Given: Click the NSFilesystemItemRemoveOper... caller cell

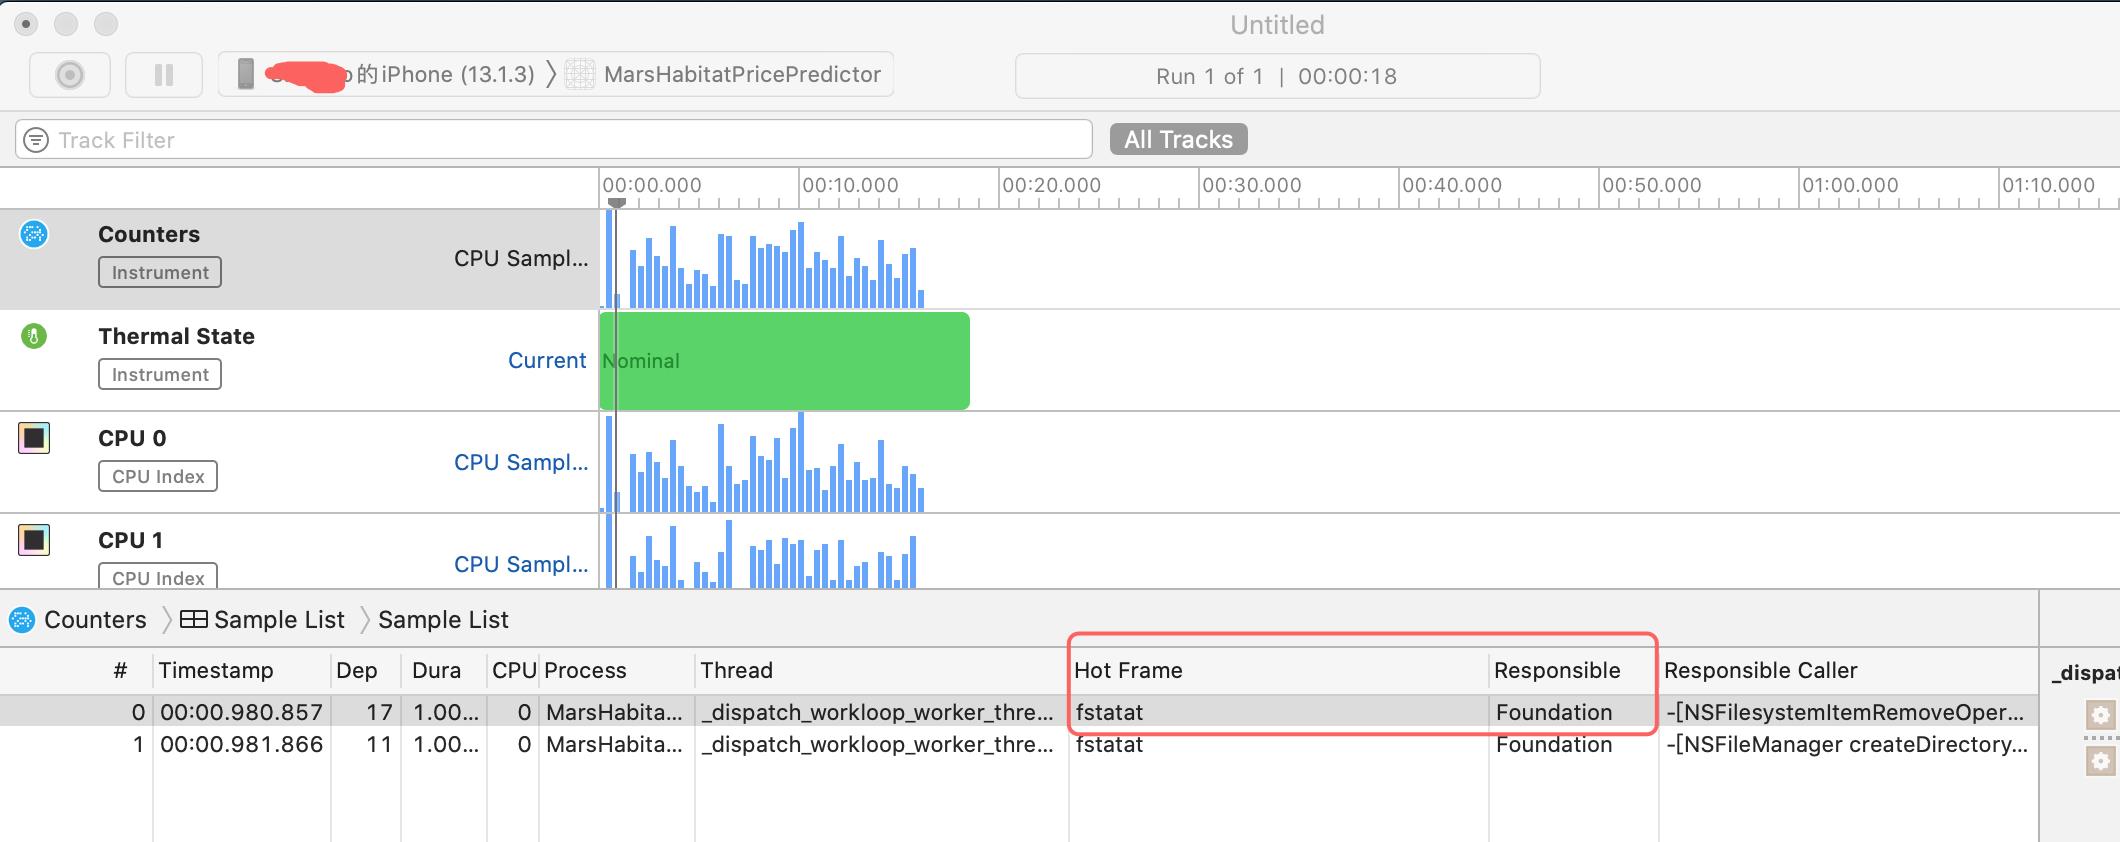Looking at the screenshot, I should click(x=1845, y=712).
